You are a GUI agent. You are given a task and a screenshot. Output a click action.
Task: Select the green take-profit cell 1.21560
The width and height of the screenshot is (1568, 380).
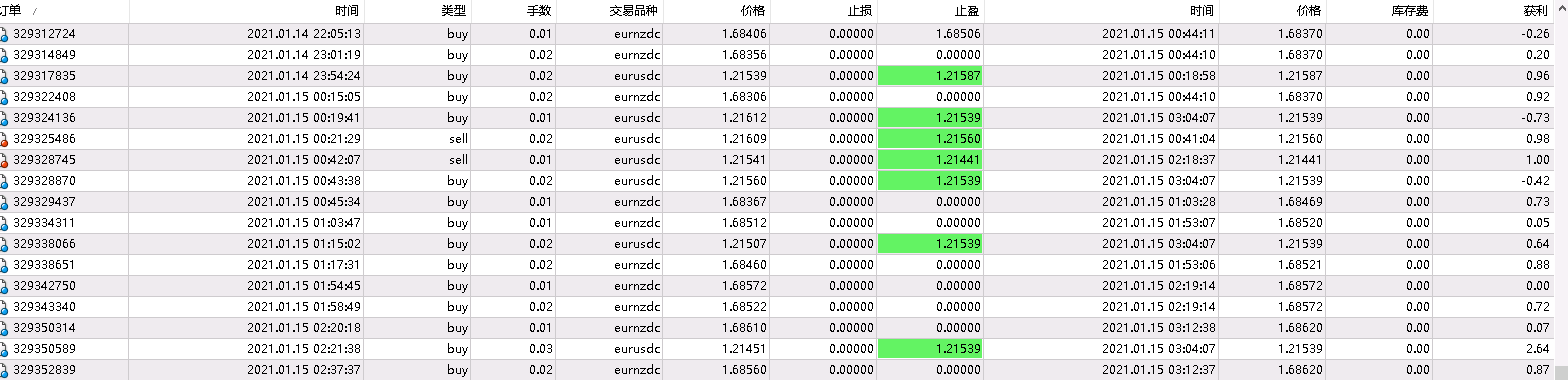930,138
